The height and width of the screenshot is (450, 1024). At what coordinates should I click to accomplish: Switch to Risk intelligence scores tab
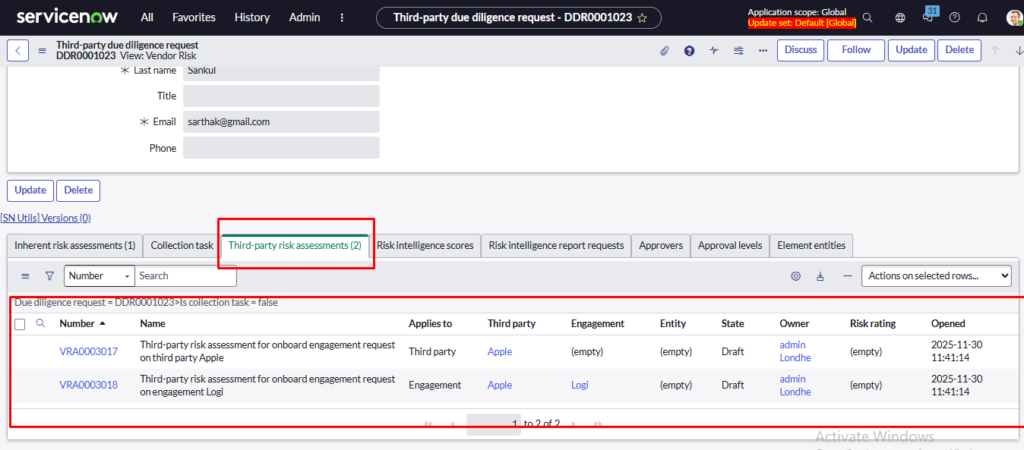425,245
